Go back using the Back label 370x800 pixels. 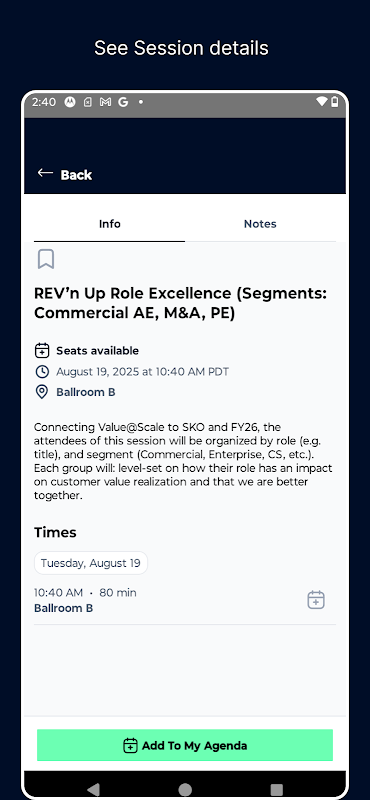[76, 175]
